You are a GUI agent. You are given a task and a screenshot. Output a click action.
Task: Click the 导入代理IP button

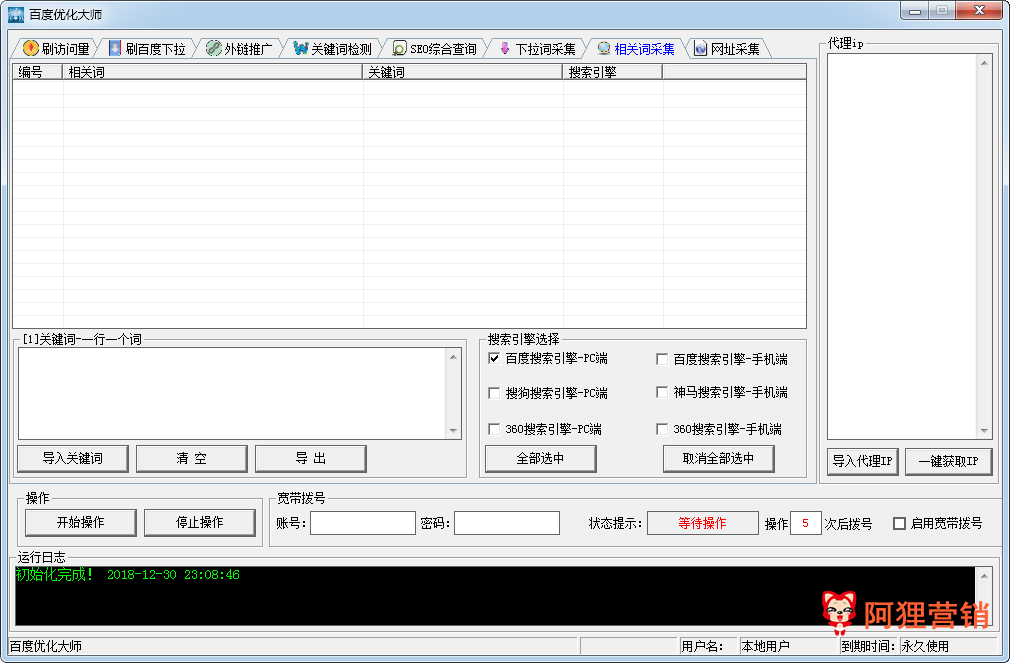[x=862, y=461]
